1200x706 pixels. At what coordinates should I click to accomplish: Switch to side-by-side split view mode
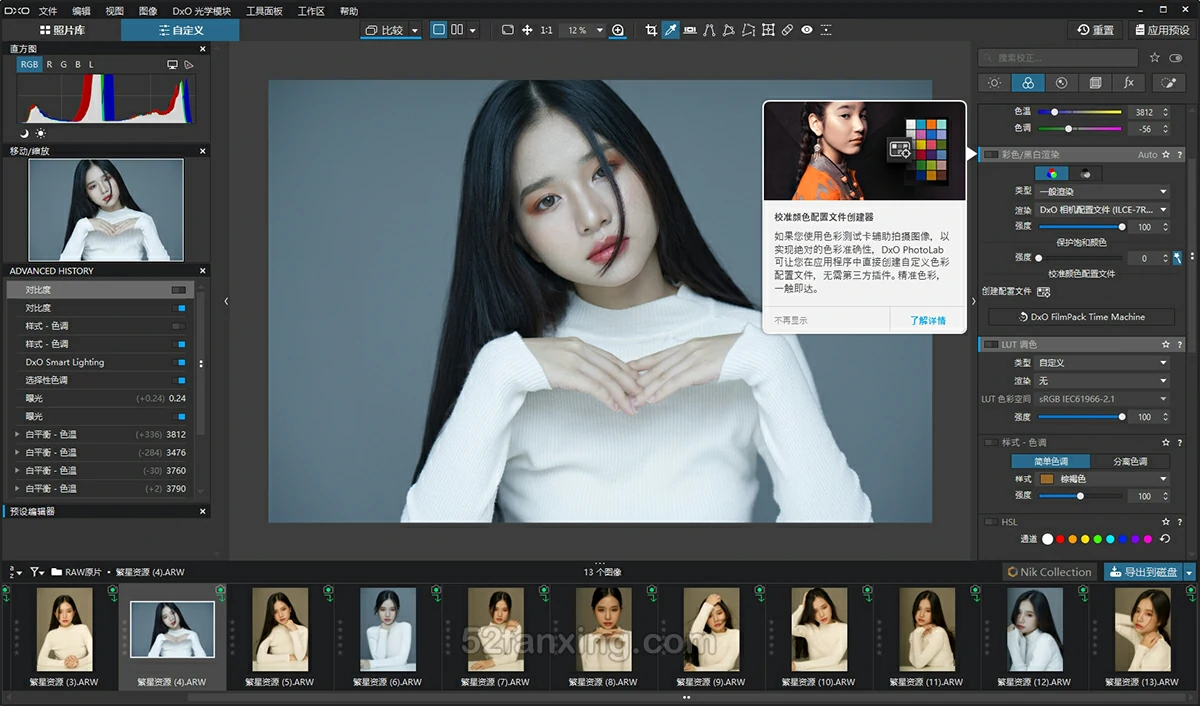457,30
